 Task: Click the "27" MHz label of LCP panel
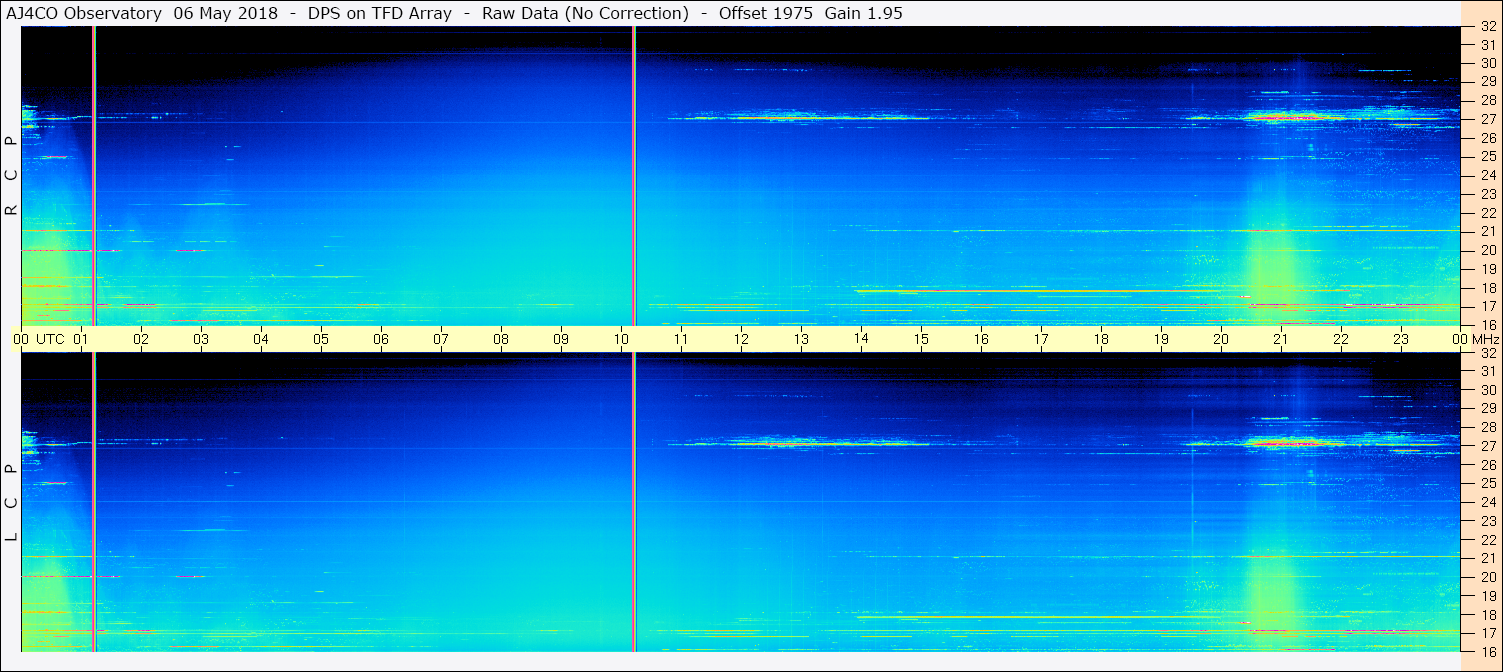tap(1487, 446)
